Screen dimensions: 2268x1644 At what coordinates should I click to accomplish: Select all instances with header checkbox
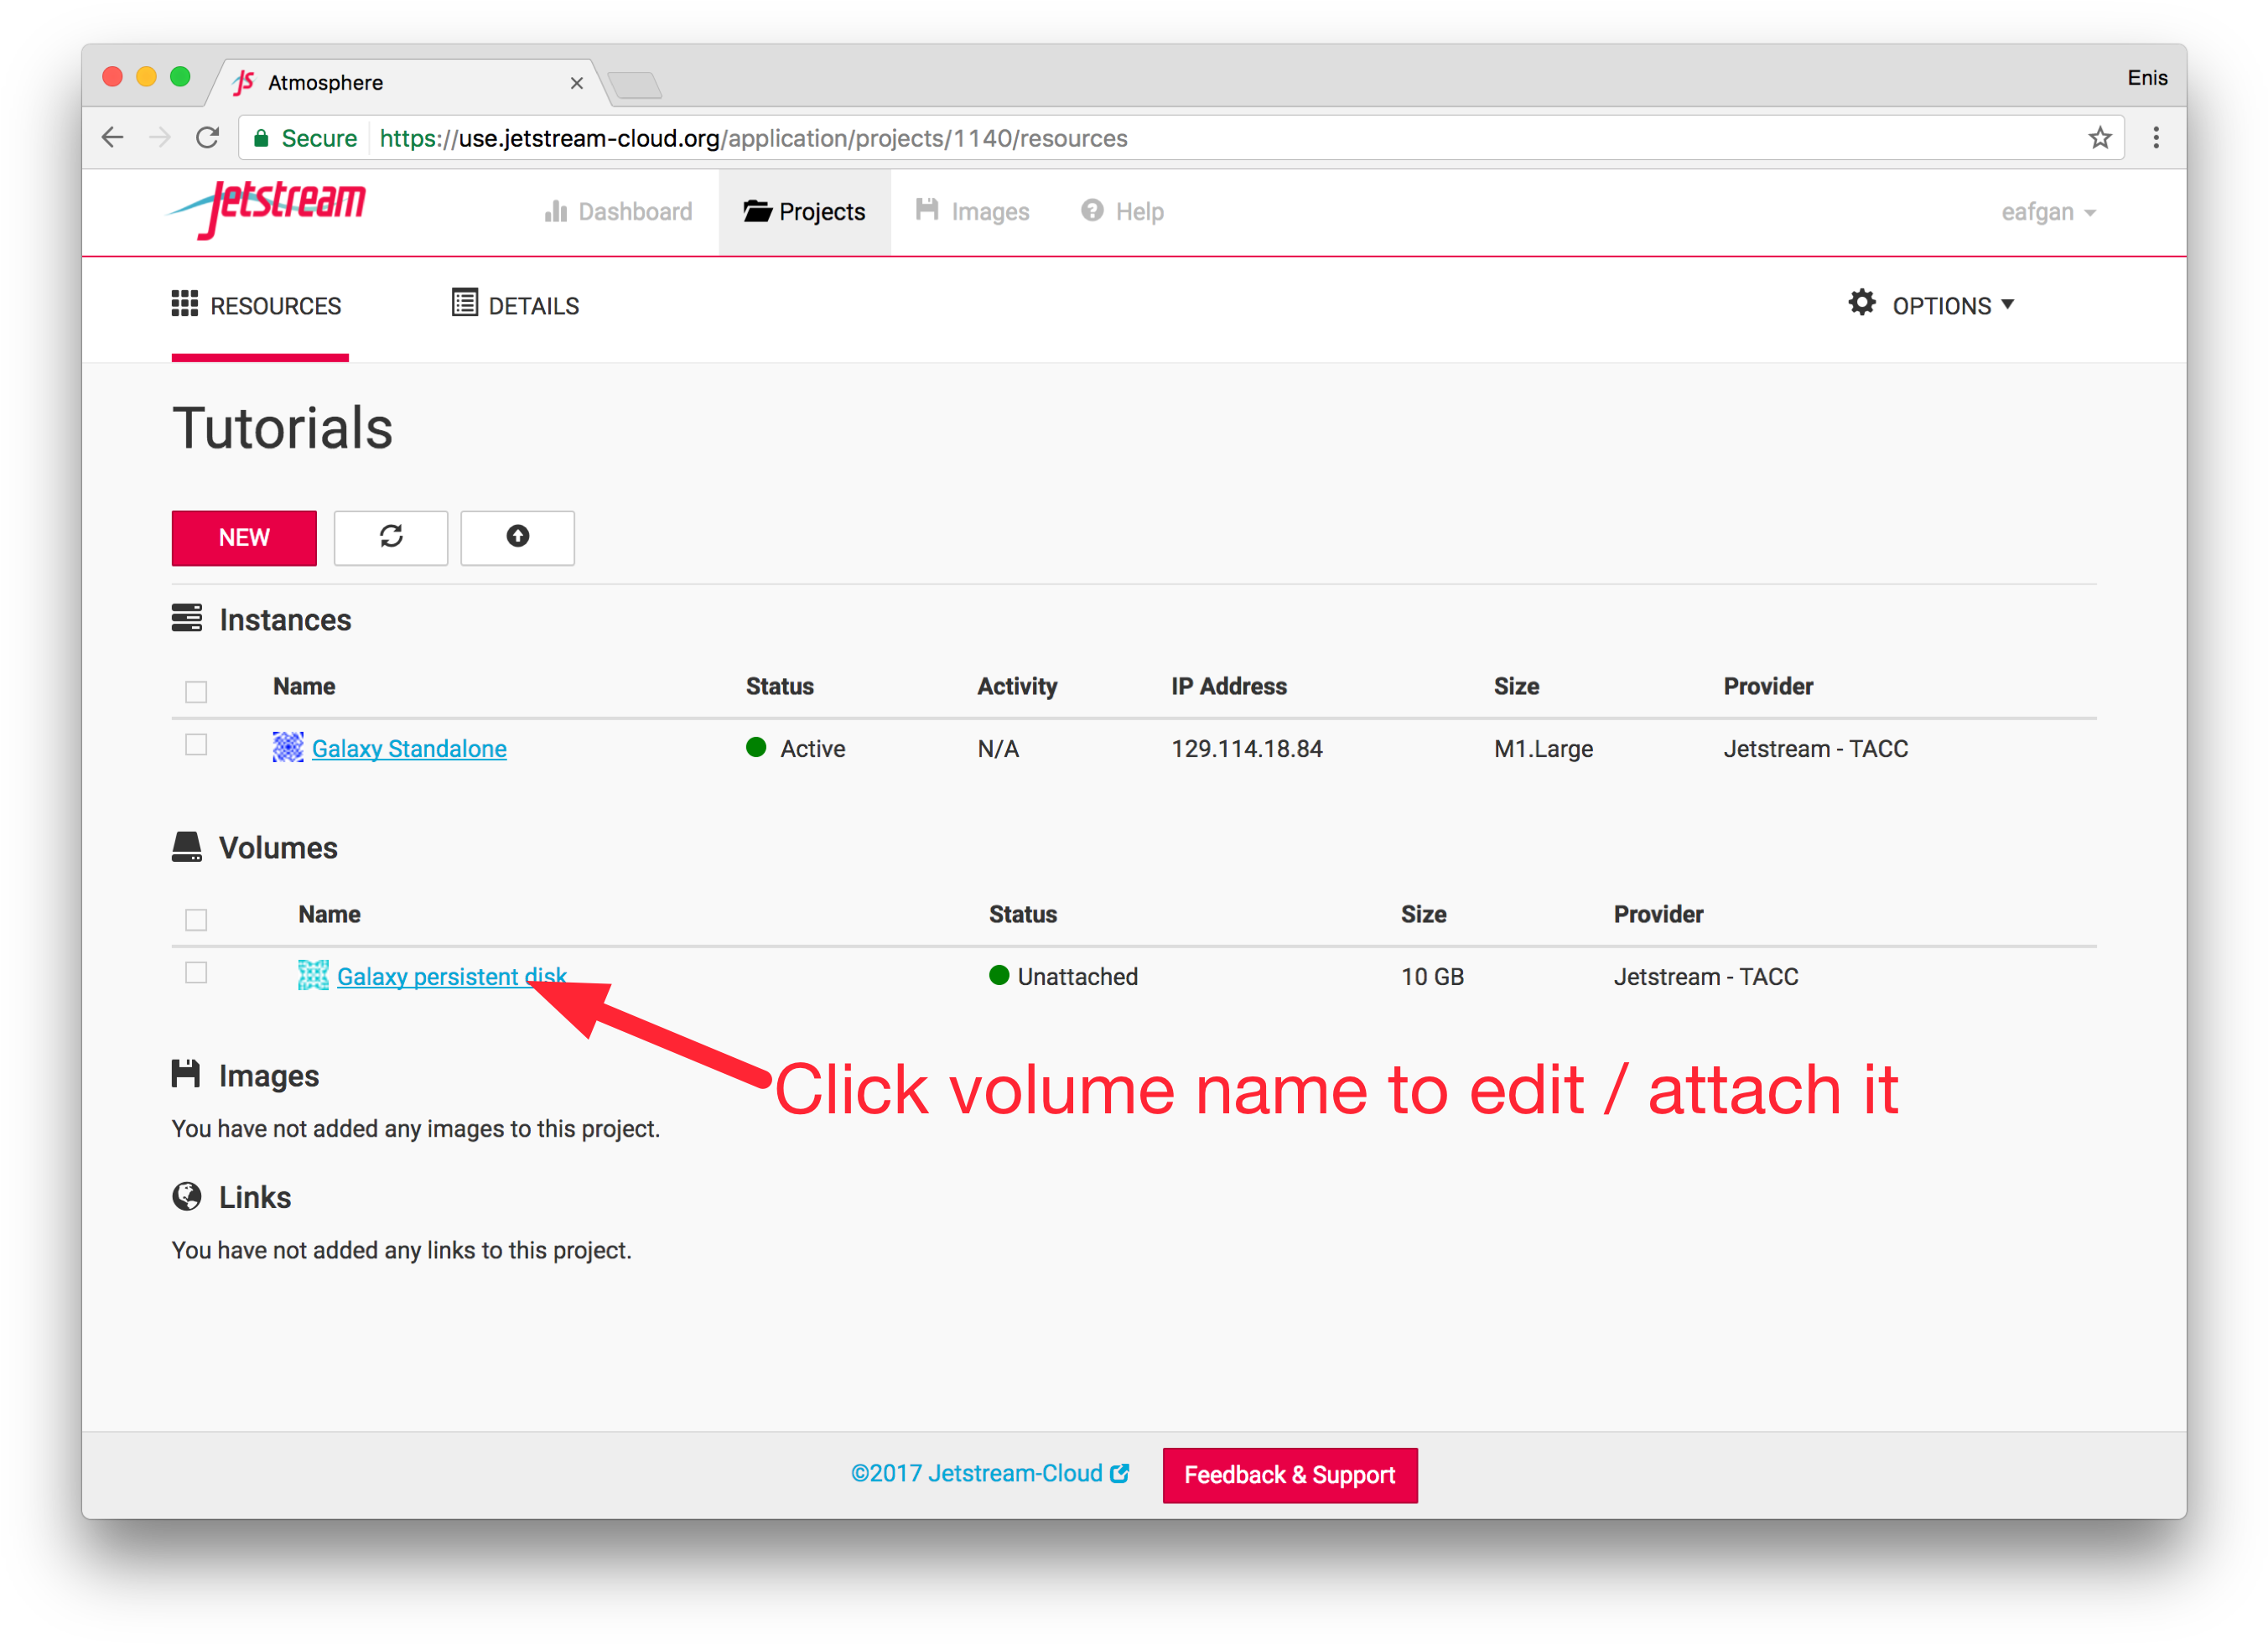pyautogui.click(x=196, y=691)
